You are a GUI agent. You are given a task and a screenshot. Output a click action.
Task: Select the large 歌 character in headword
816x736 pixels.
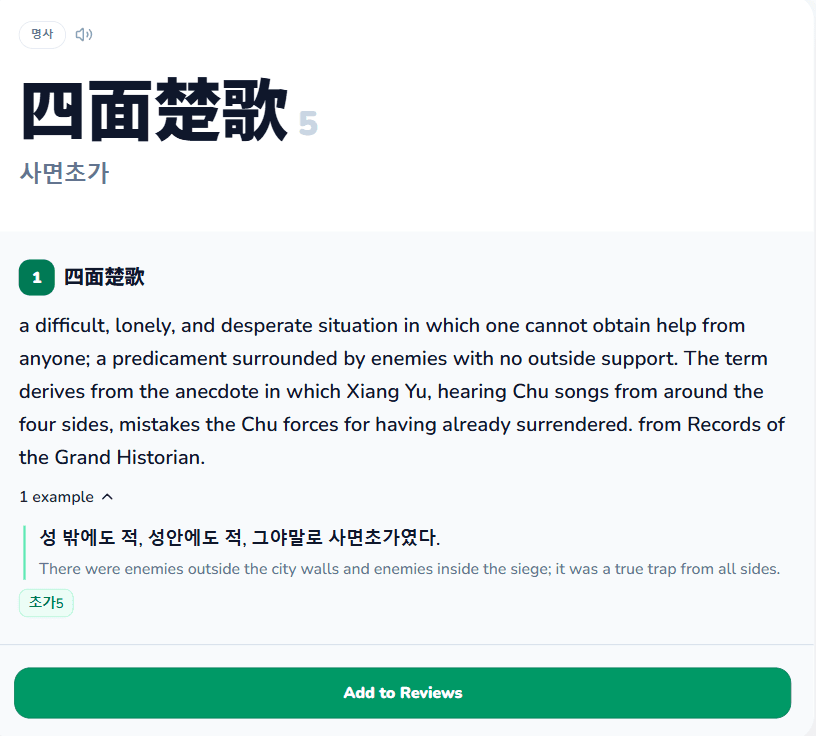254,110
